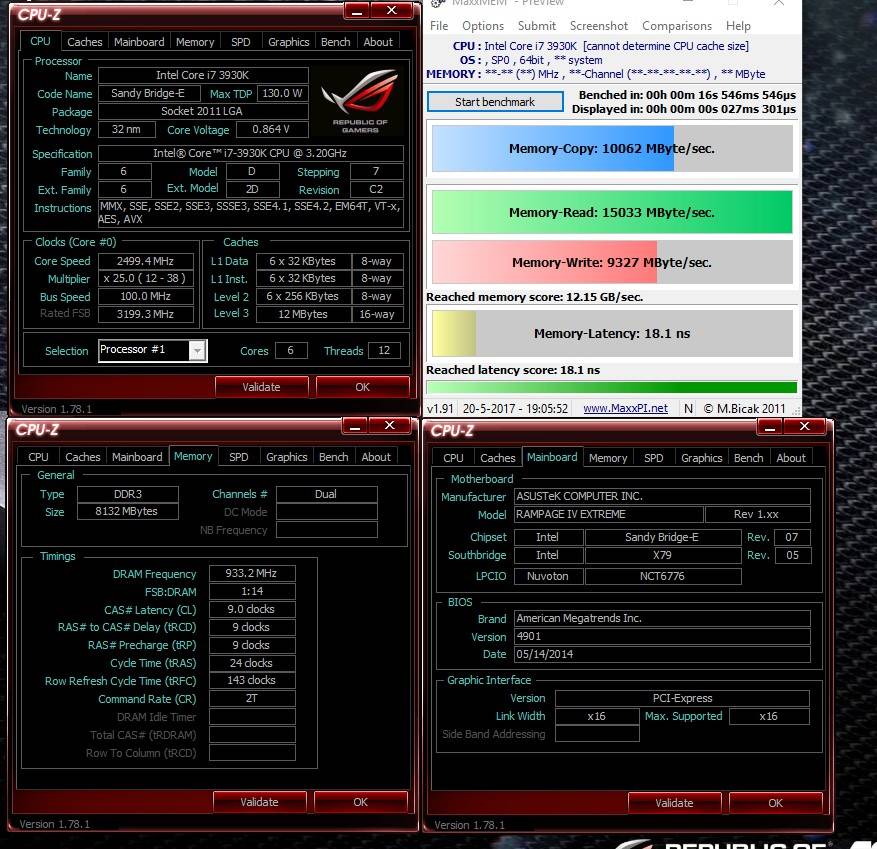
Task: Select SPD tab in top CPU-Z window
Action: 241,42
